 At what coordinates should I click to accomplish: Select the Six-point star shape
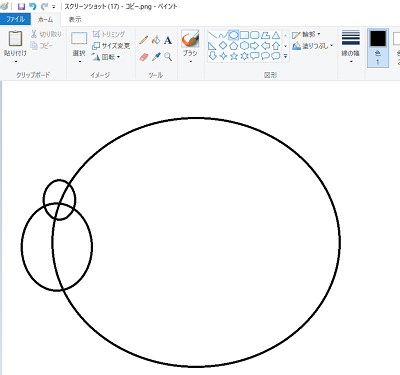[x=244, y=56]
